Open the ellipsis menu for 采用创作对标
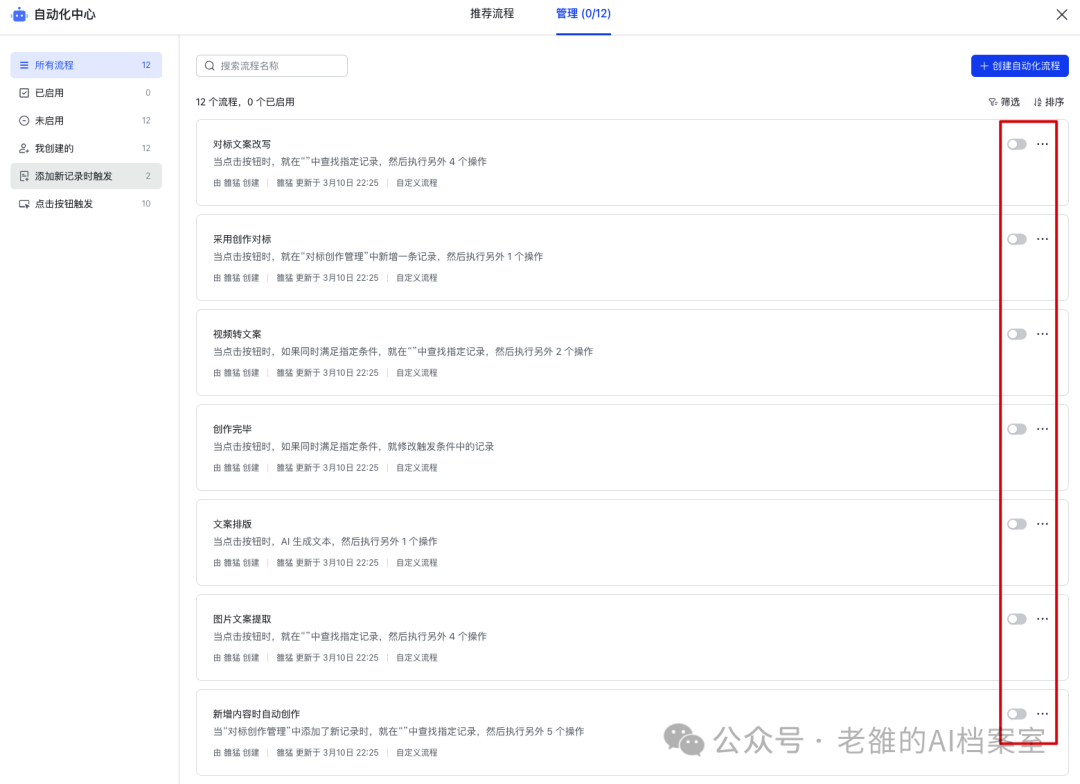The height and width of the screenshot is (784, 1080). (x=1042, y=239)
